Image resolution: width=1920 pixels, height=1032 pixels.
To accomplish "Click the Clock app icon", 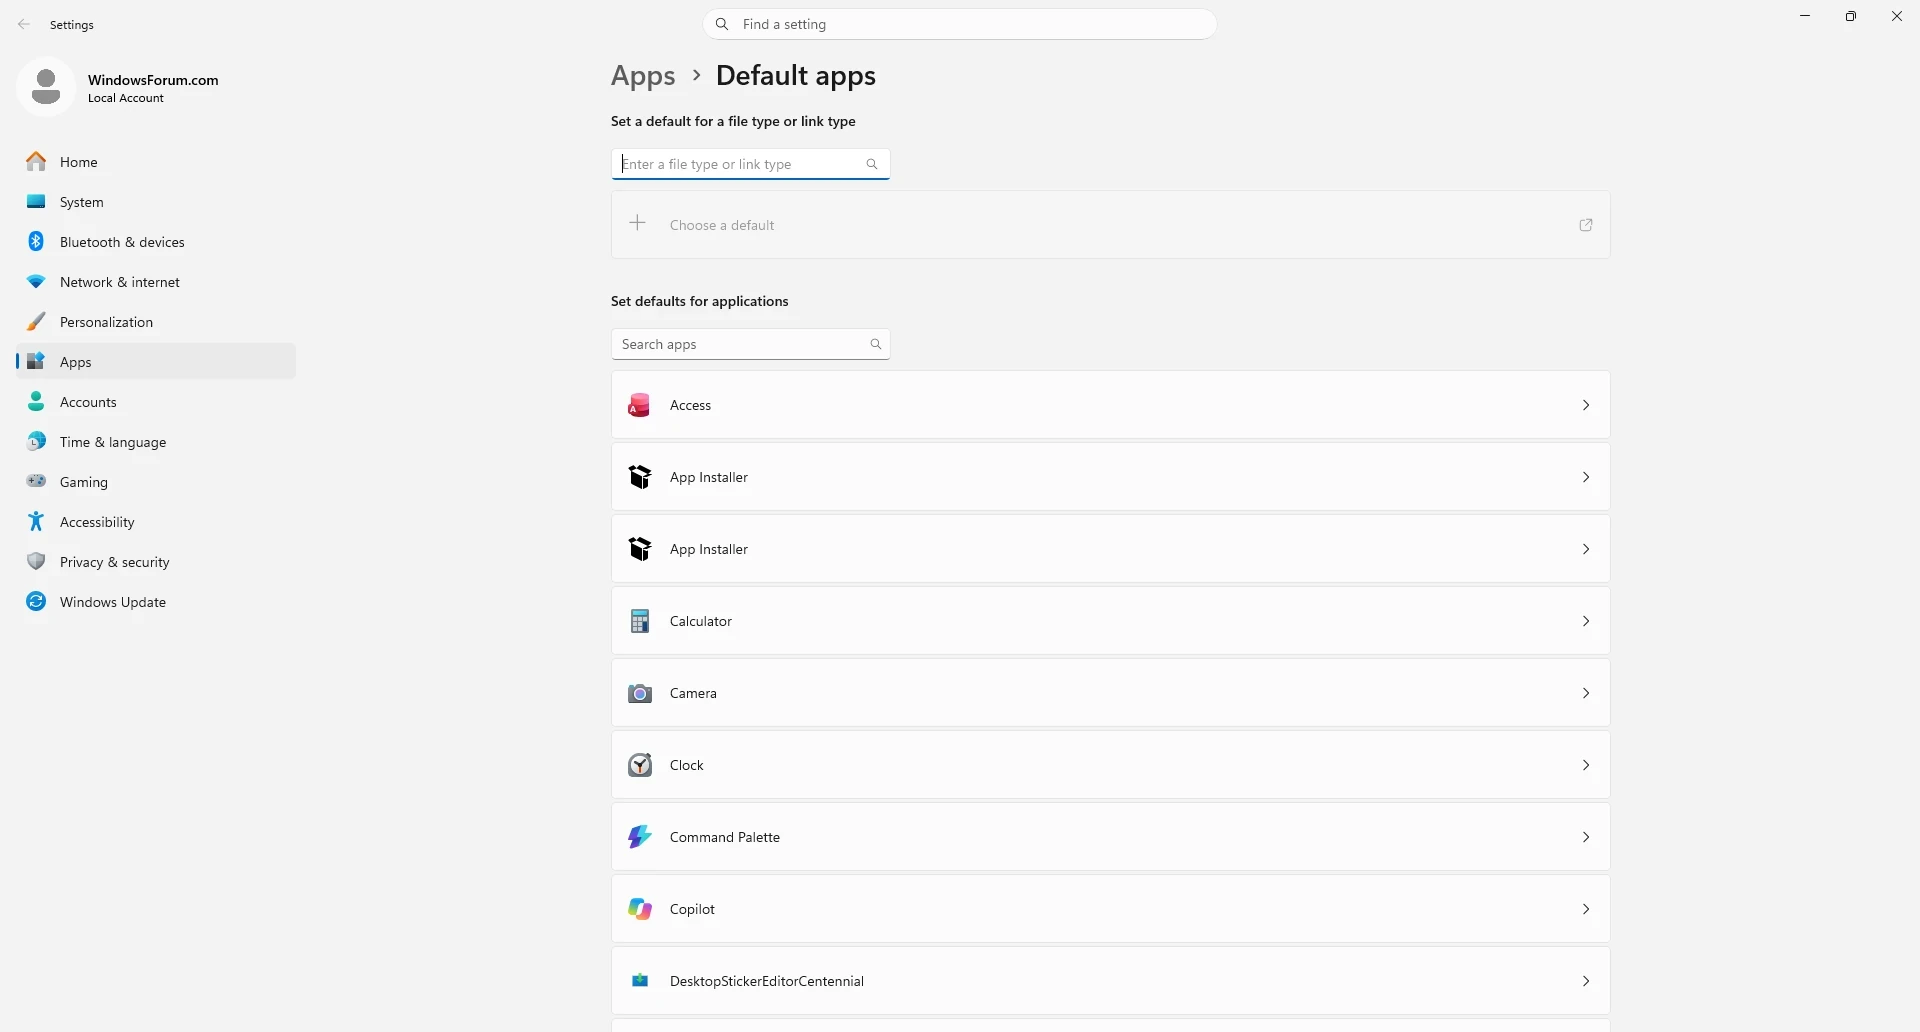I will (640, 765).
